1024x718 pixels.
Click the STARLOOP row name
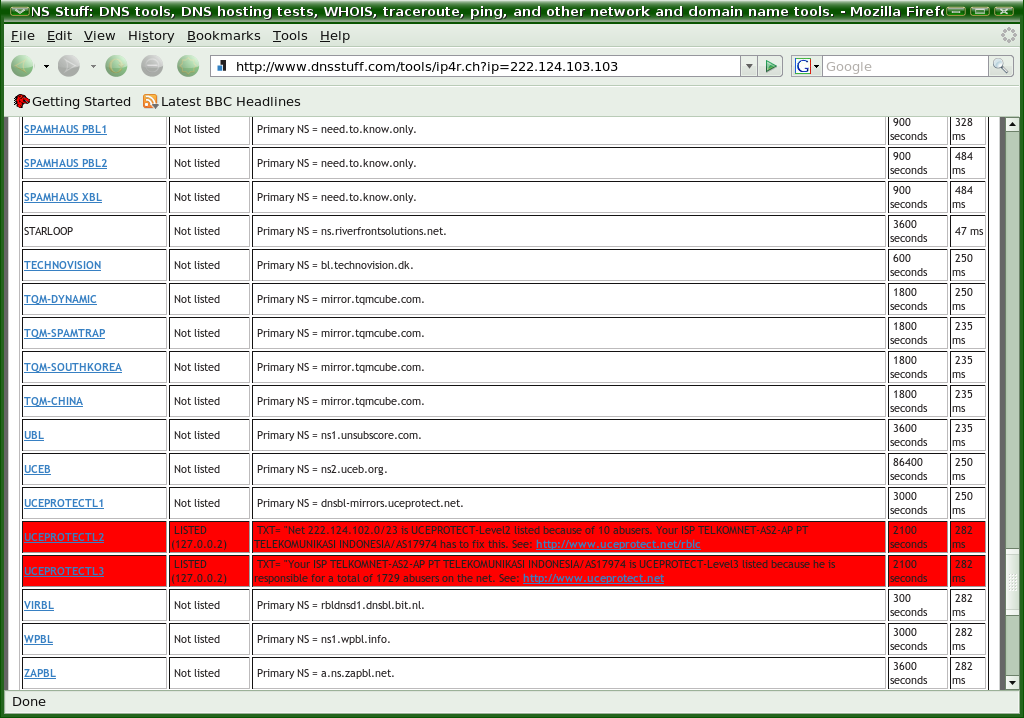(x=48, y=231)
